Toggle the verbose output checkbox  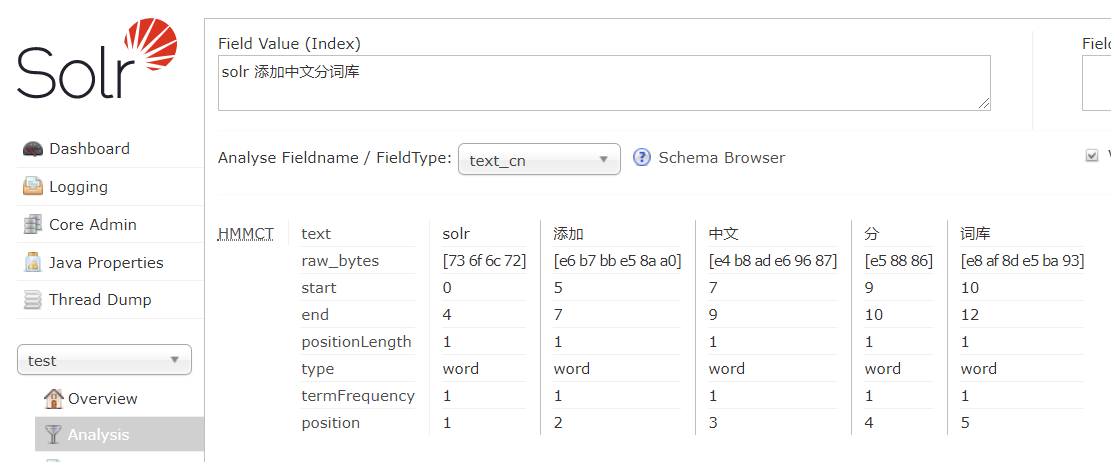[x=1092, y=156]
